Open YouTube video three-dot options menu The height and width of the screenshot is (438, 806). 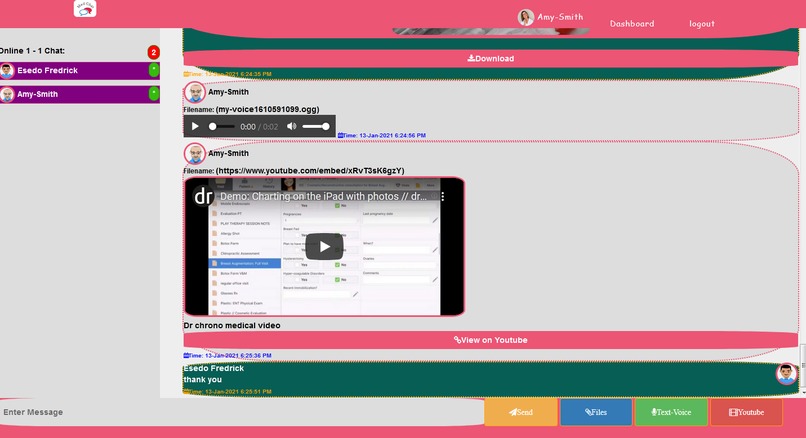pos(443,196)
